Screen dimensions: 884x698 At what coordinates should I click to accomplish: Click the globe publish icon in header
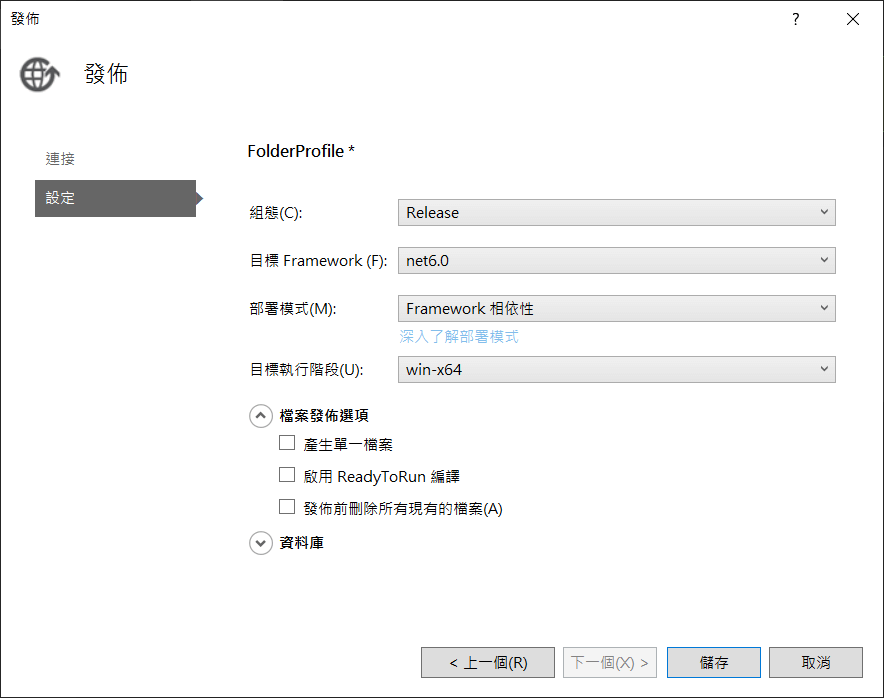tap(40, 75)
